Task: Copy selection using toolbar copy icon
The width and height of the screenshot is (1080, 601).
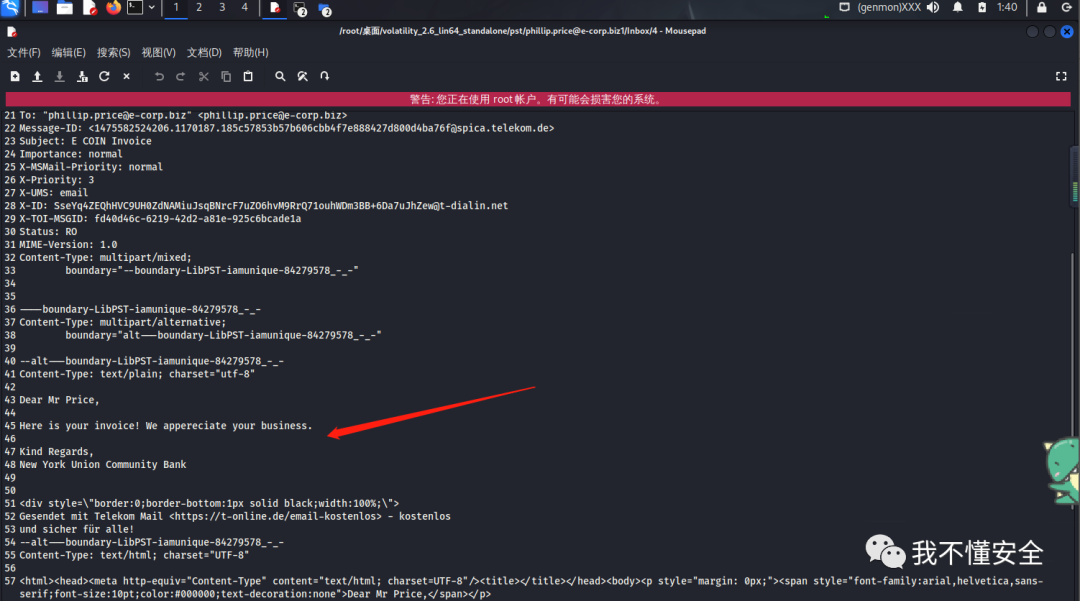Action: point(226,76)
